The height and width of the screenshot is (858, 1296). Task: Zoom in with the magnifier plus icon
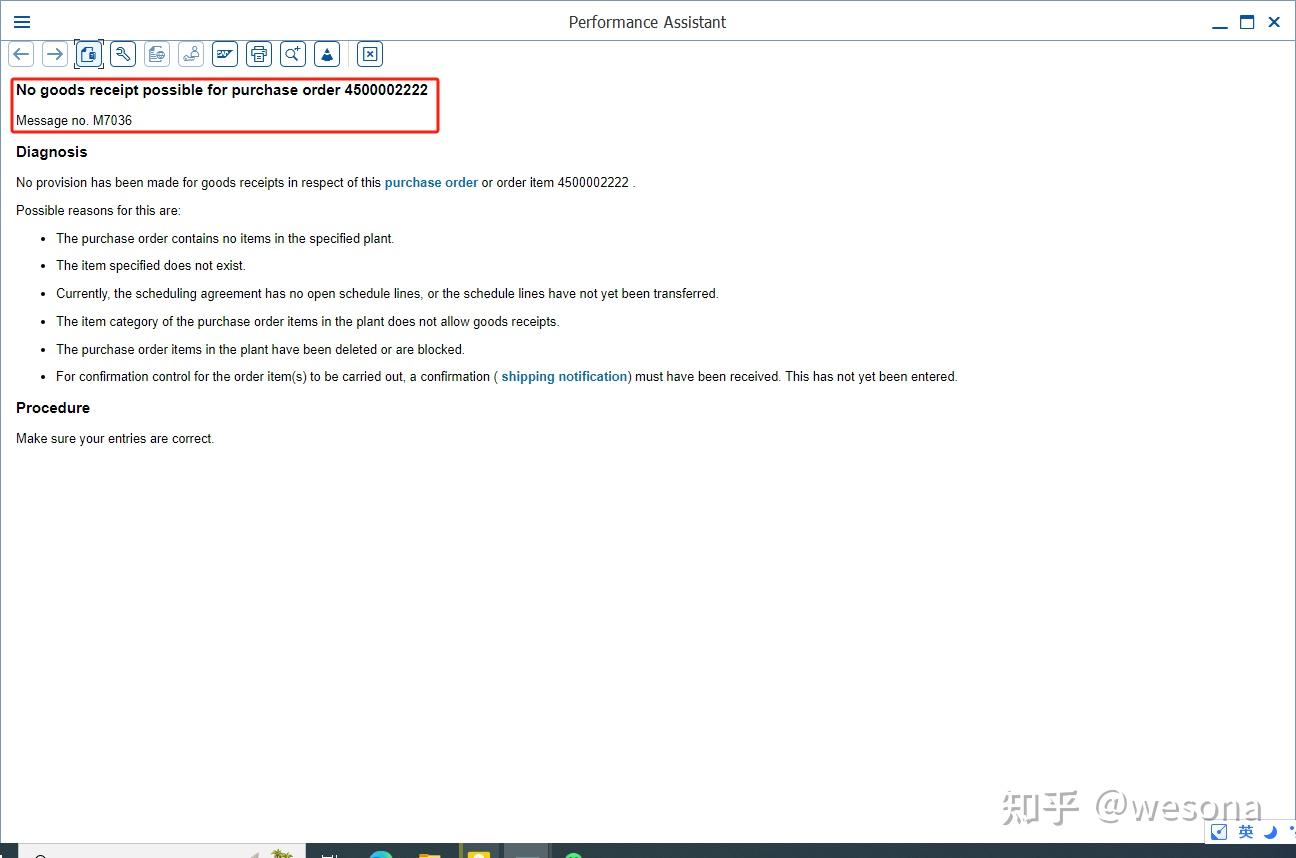click(x=292, y=54)
